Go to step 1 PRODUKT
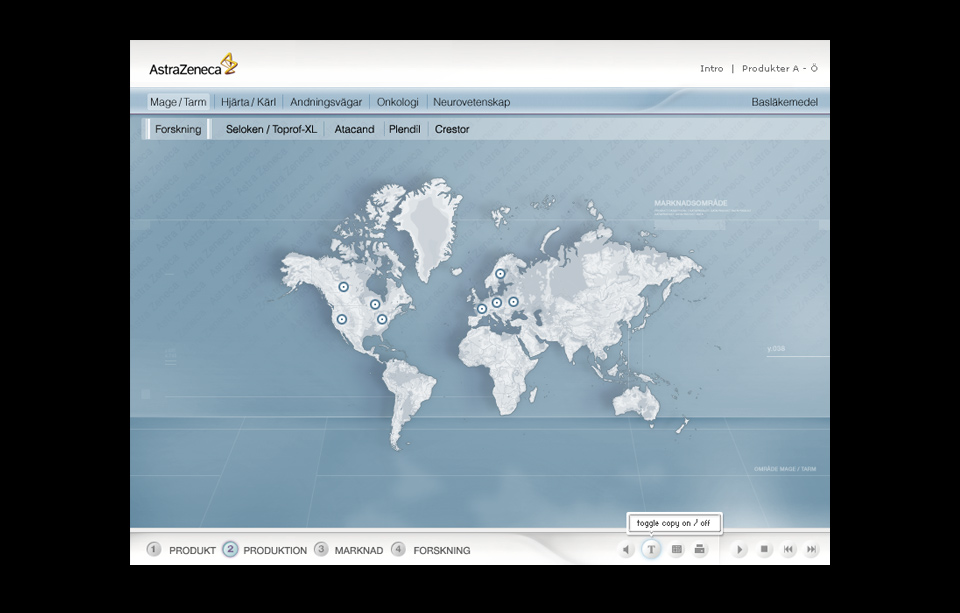Image resolution: width=960 pixels, height=613 pixels. (181, 550)
